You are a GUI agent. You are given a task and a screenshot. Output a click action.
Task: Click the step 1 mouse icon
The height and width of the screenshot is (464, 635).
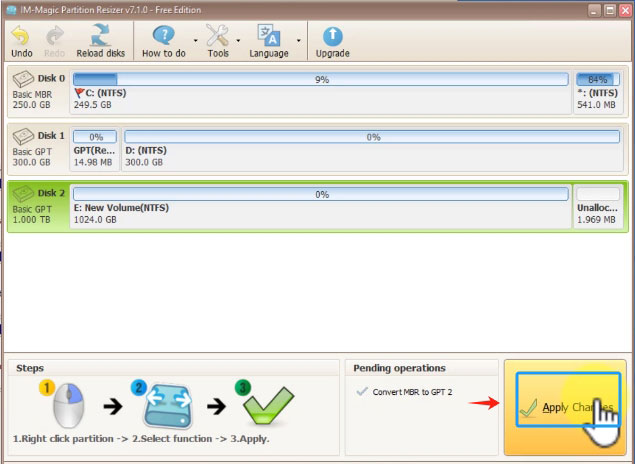click(x=68, y=405)
